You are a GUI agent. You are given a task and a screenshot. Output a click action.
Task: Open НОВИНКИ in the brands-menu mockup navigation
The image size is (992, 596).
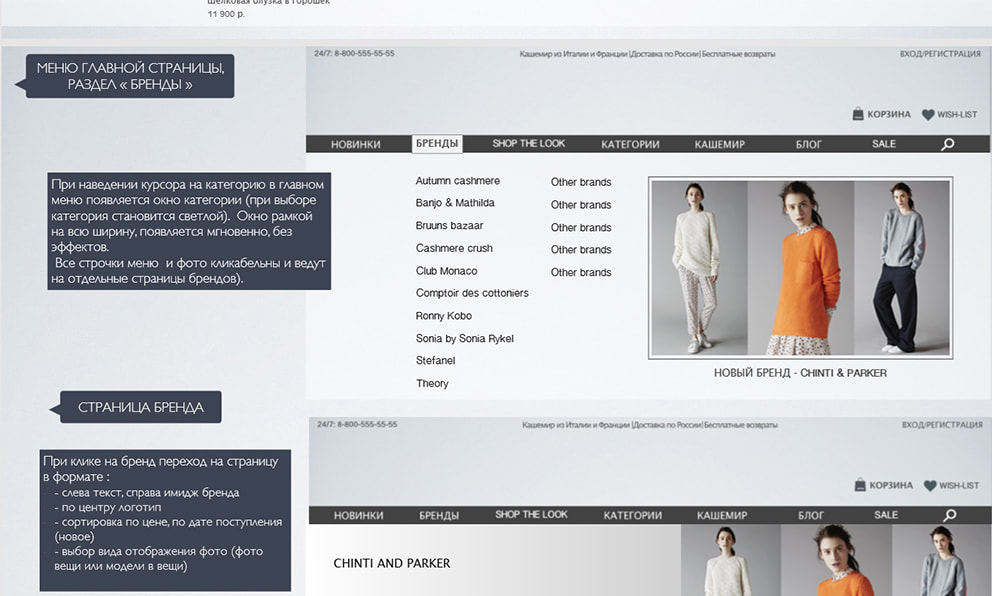(356, 144)
